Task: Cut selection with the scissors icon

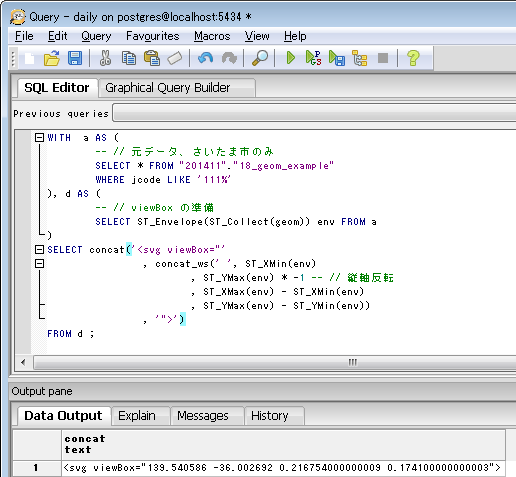Action: click(x=105, y=58)
